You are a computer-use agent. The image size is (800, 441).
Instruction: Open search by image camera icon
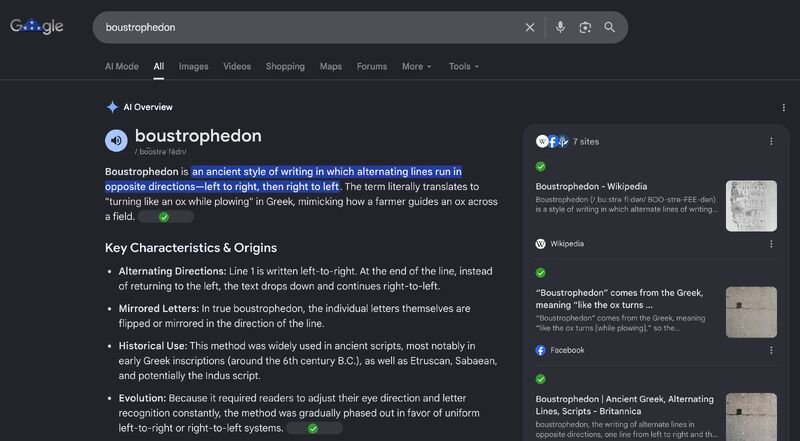[585, 28]
